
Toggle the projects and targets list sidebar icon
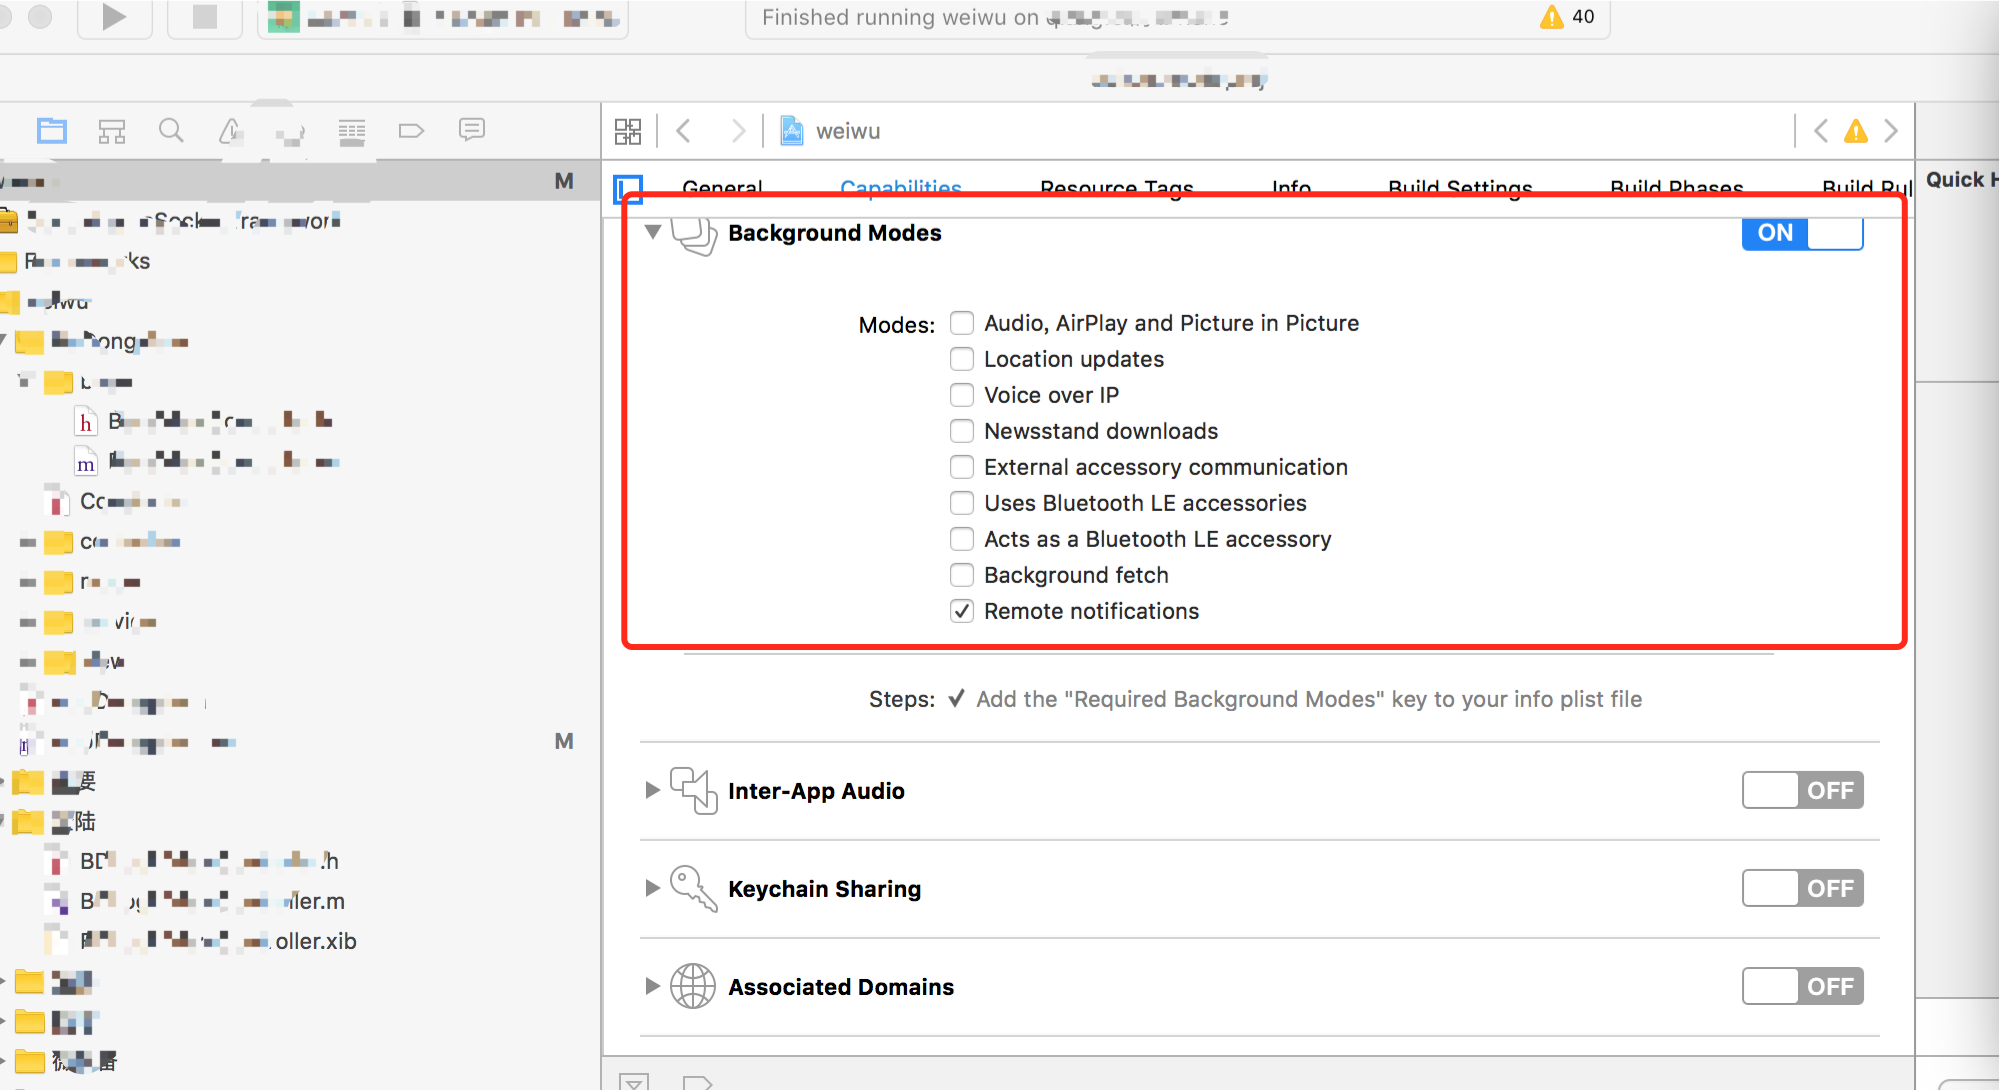pos(628,188)
